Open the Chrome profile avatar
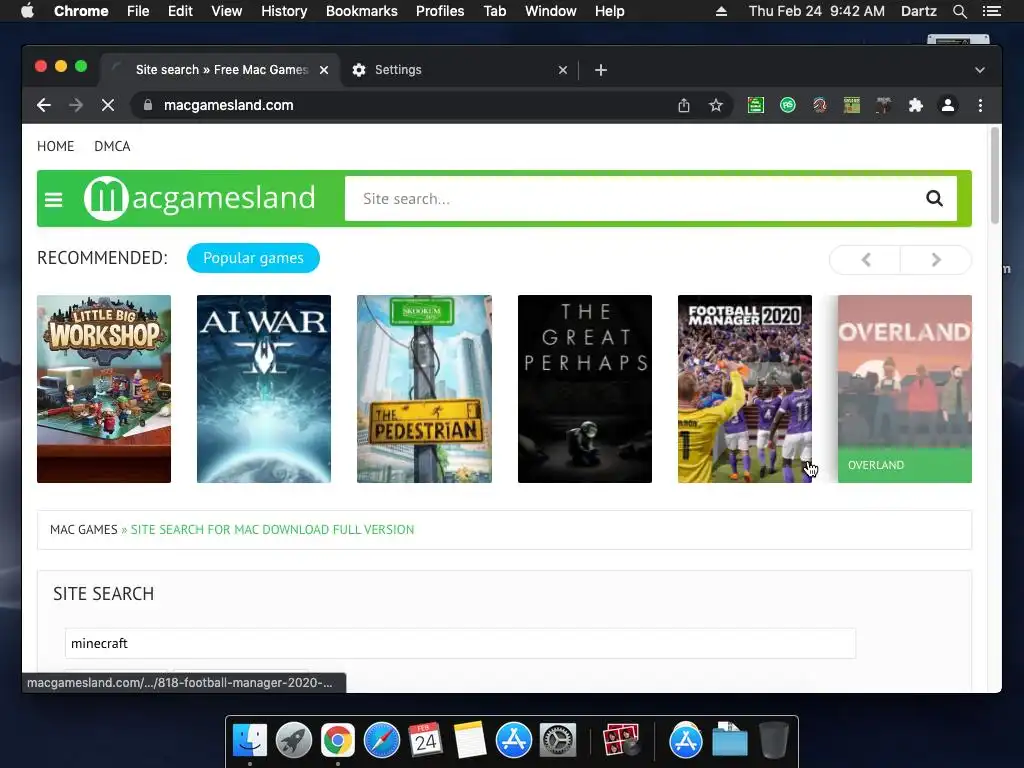Viewport: 1024px width, 768px height. [948, 105]
